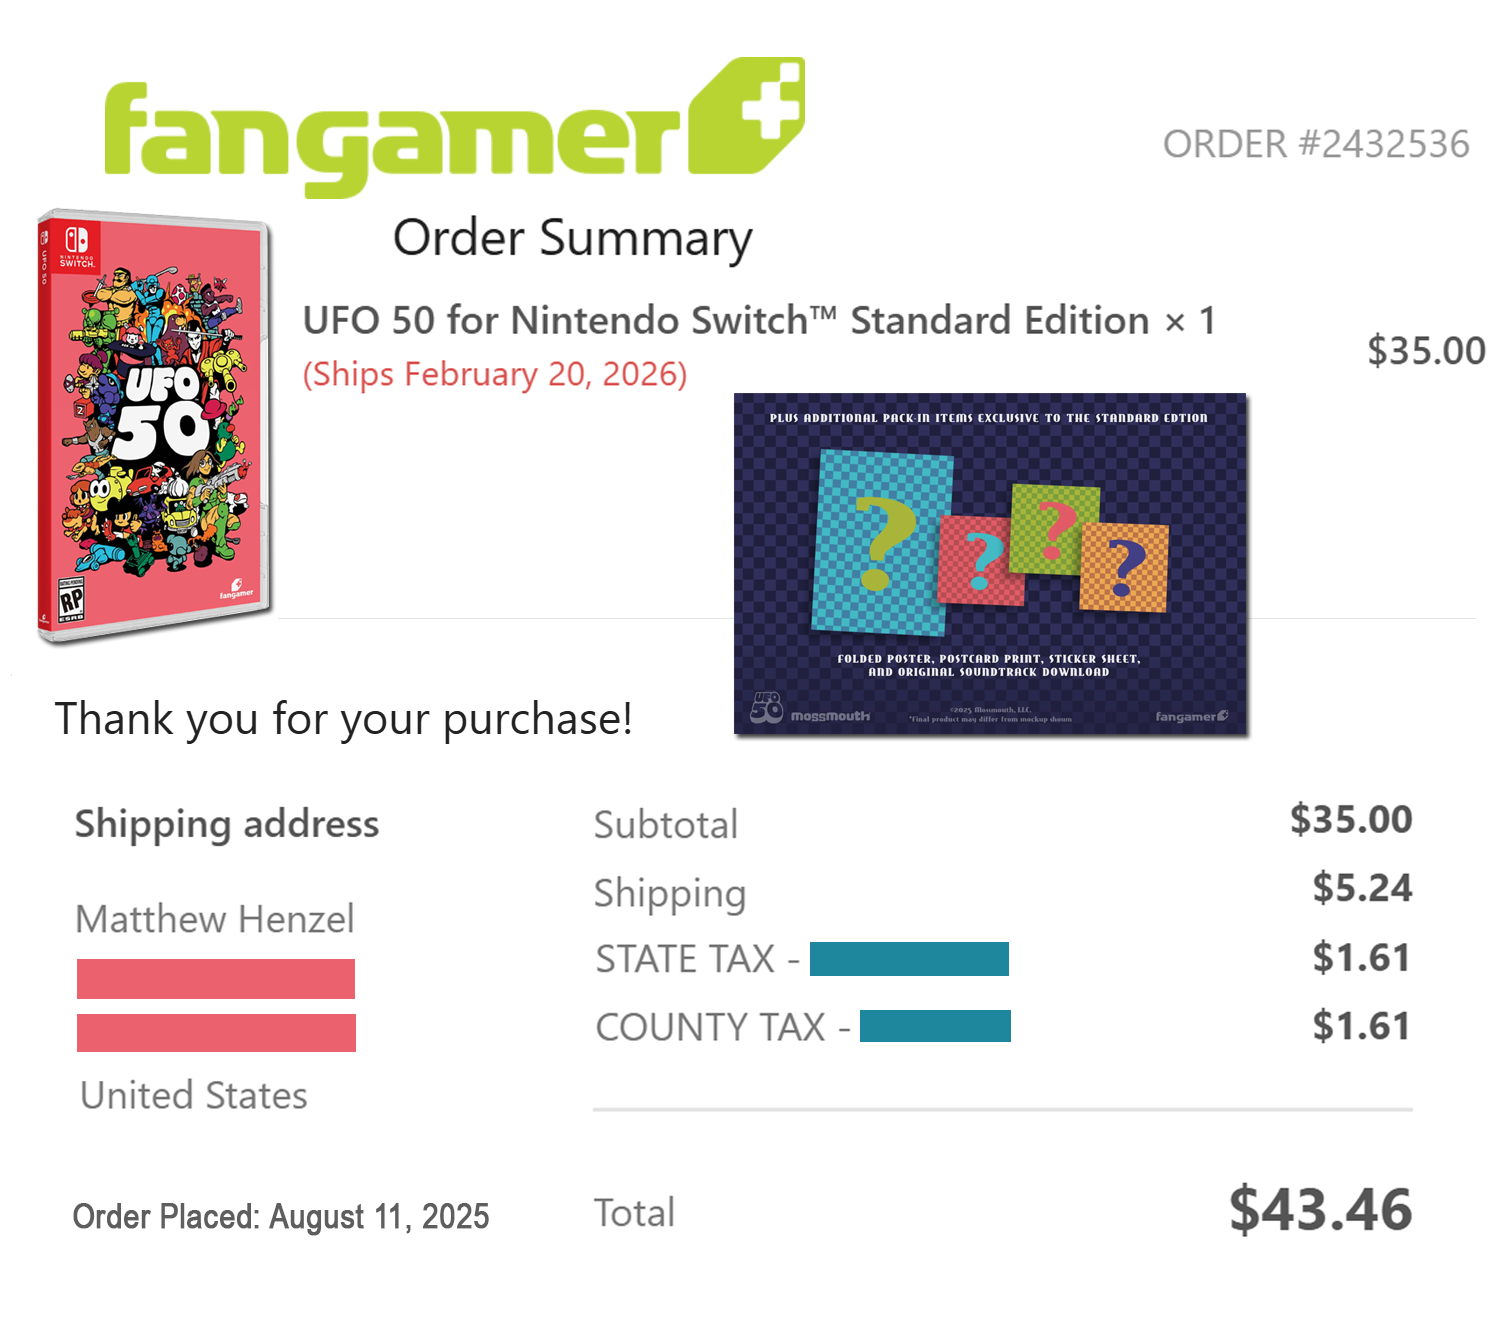
Task: Click the order number #2432536
Action: click(x=1315, y=144)
